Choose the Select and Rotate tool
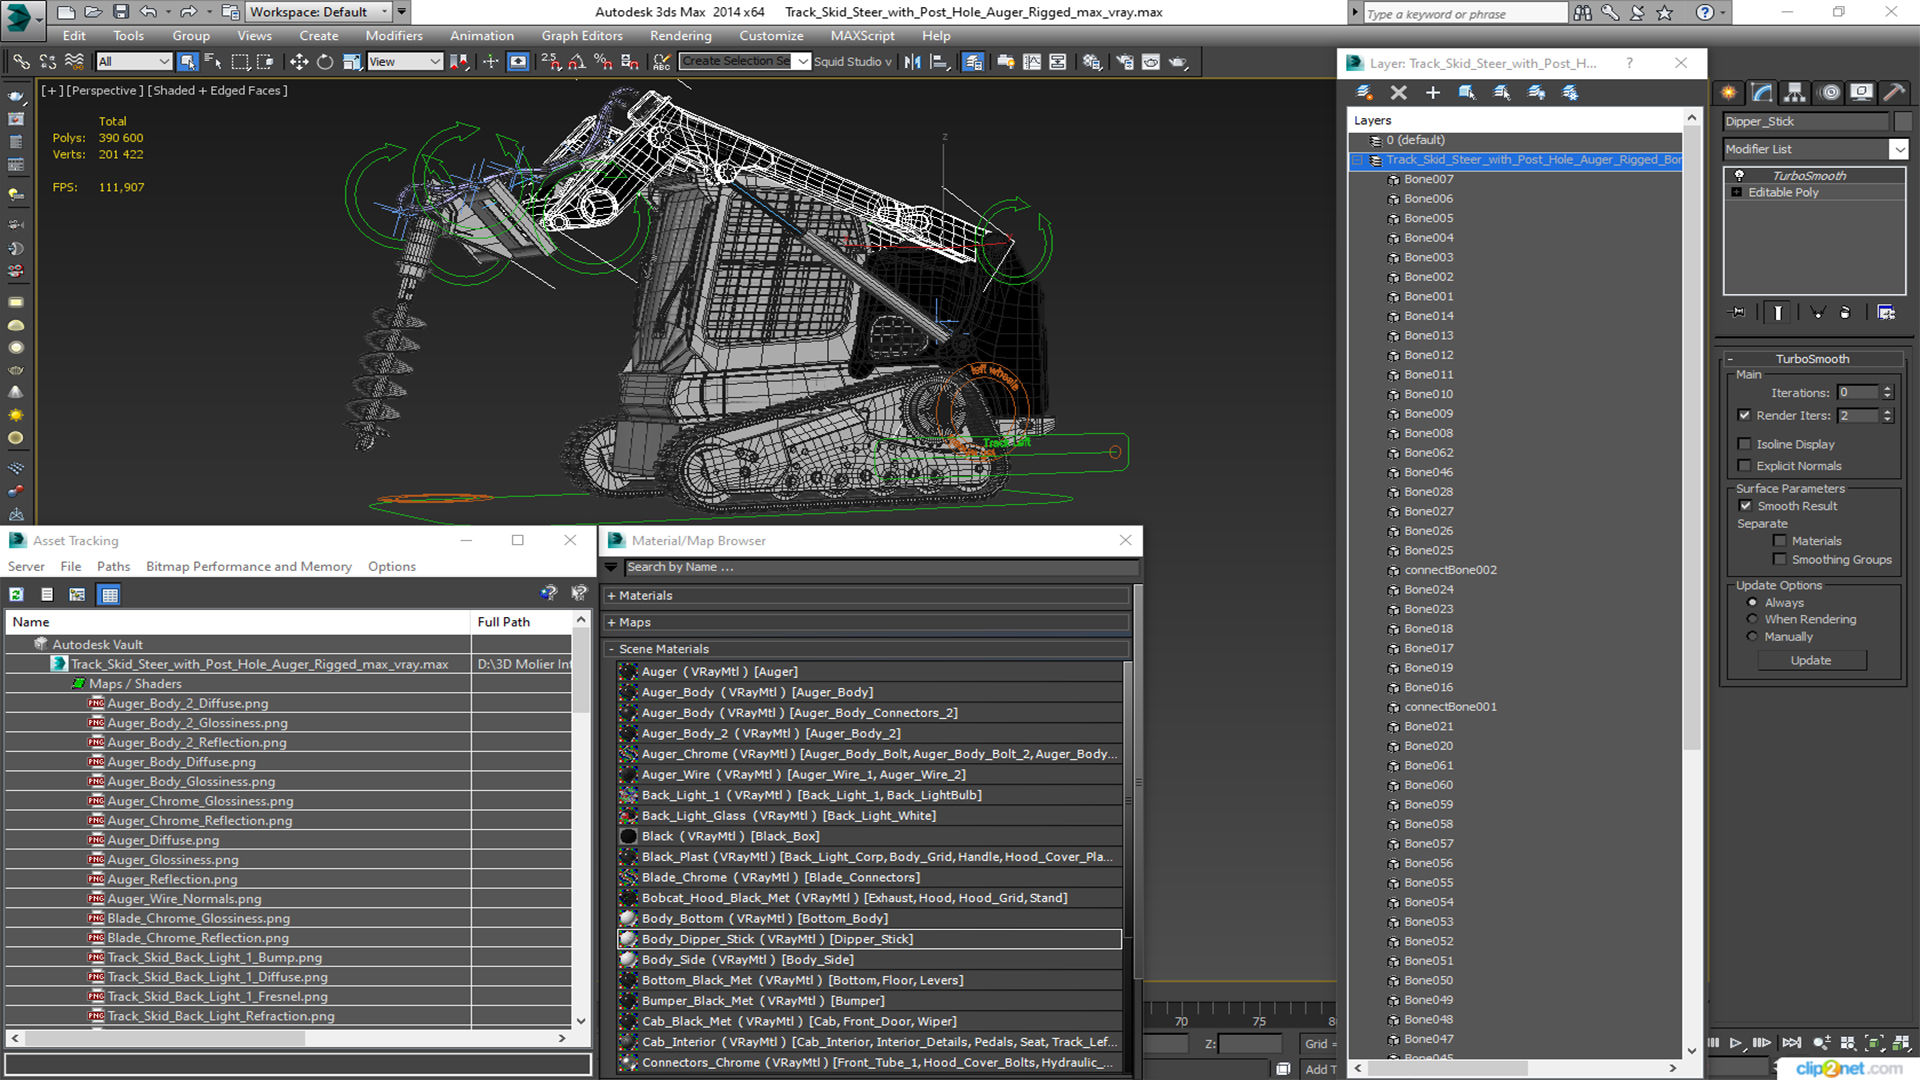1920x1080 pixels. point(325,62)
